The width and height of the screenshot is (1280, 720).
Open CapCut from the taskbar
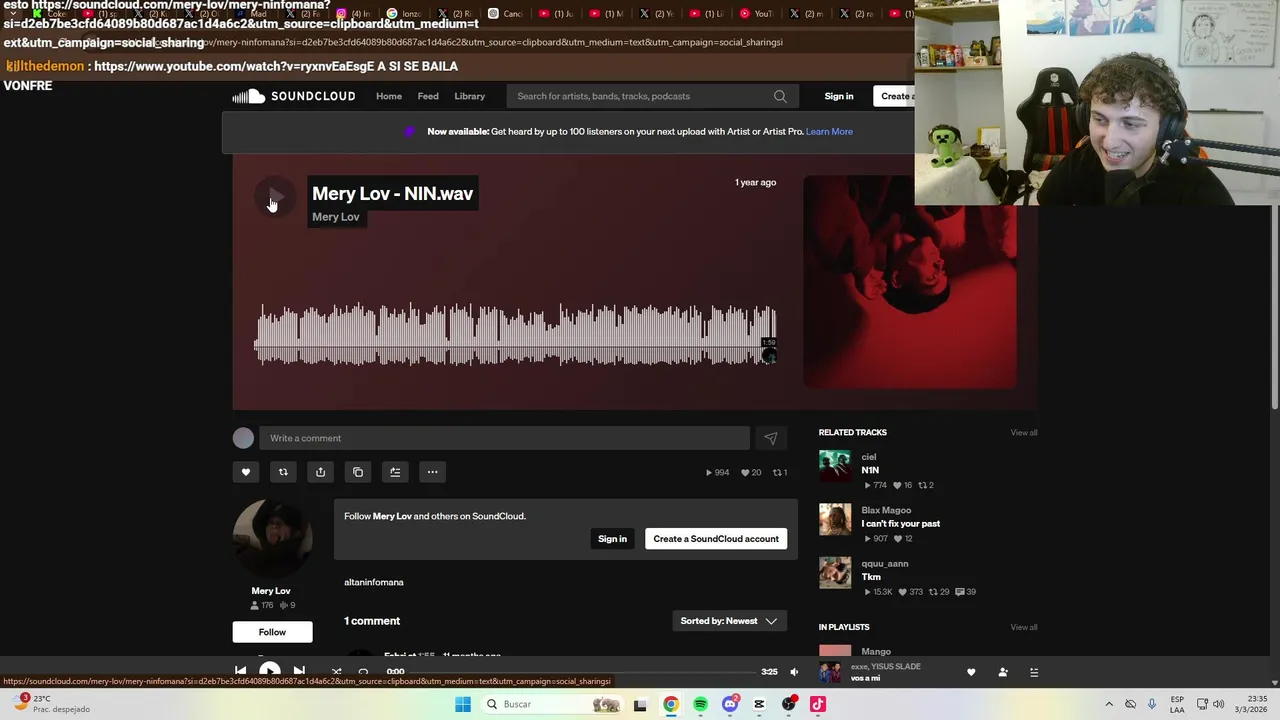[759, 704]
